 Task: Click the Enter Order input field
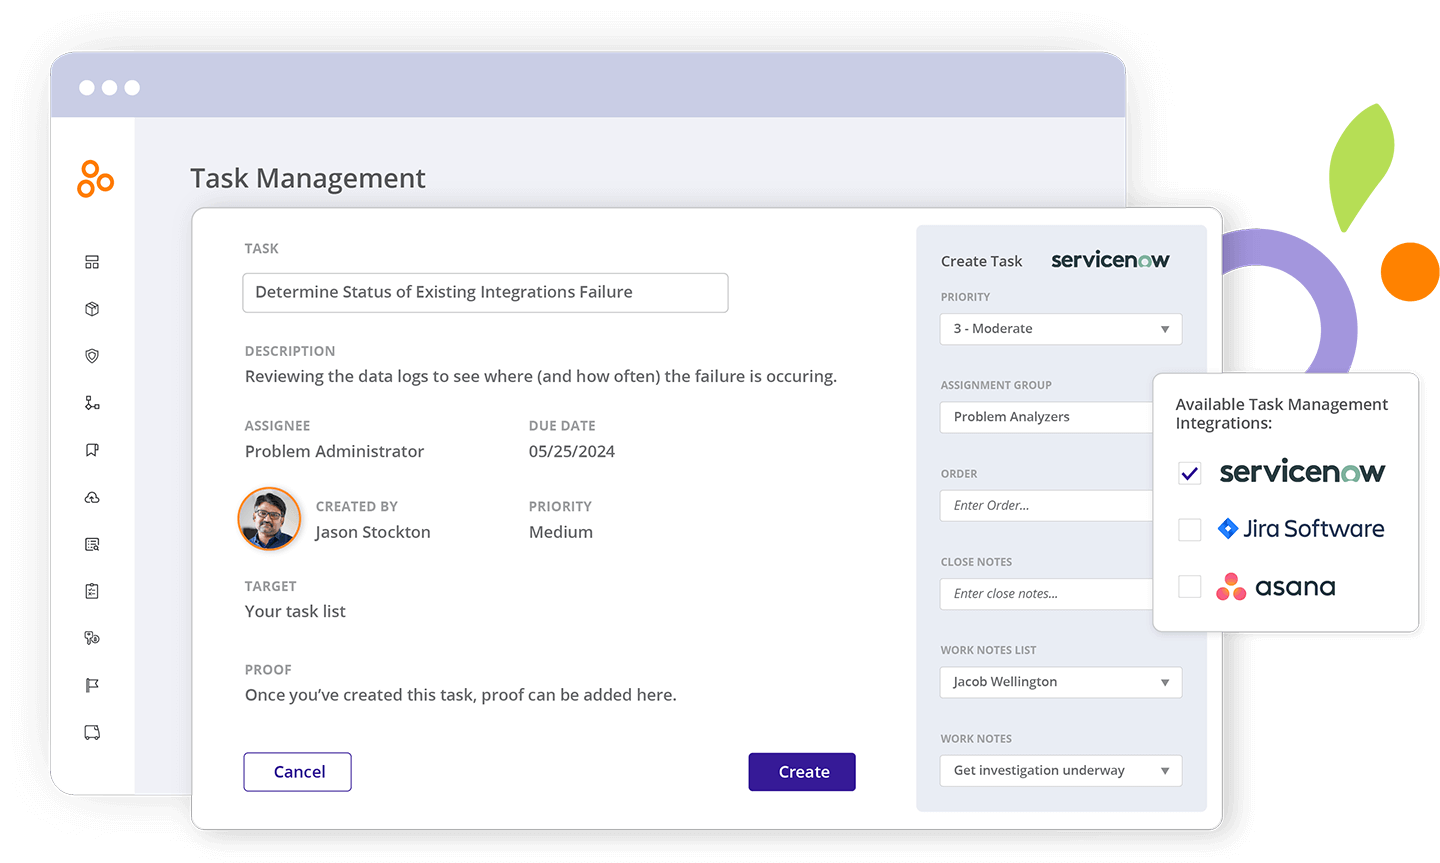(x=1047, y=505)
